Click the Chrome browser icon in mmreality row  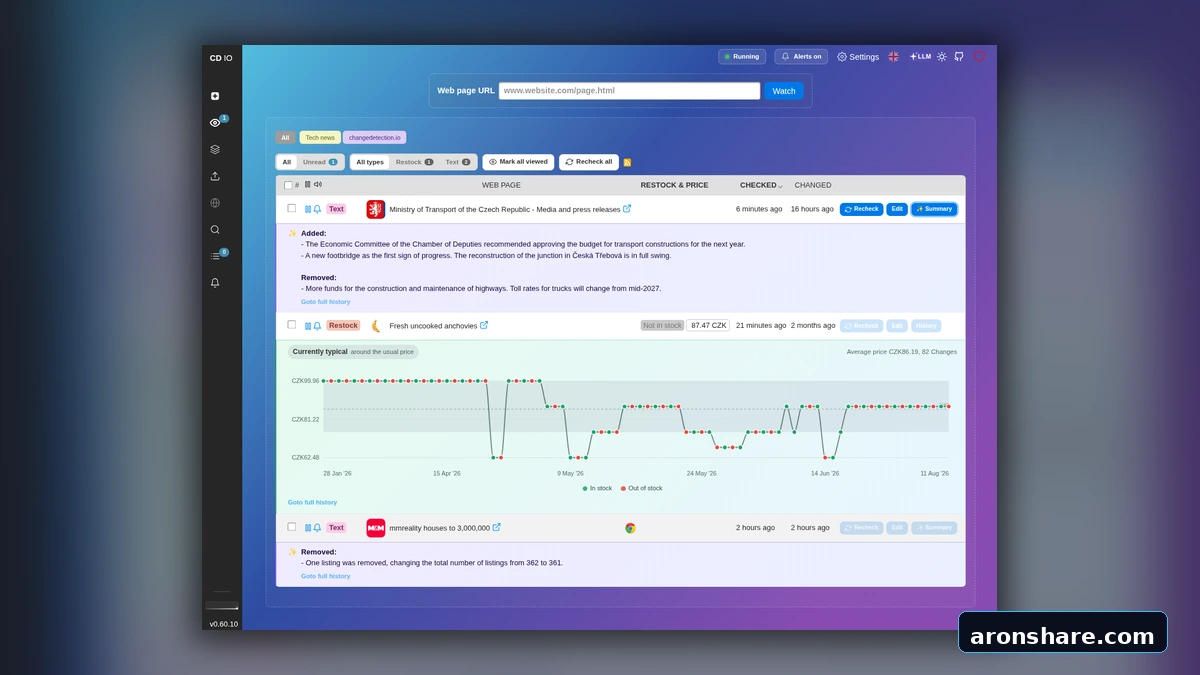tap(630, 527)
